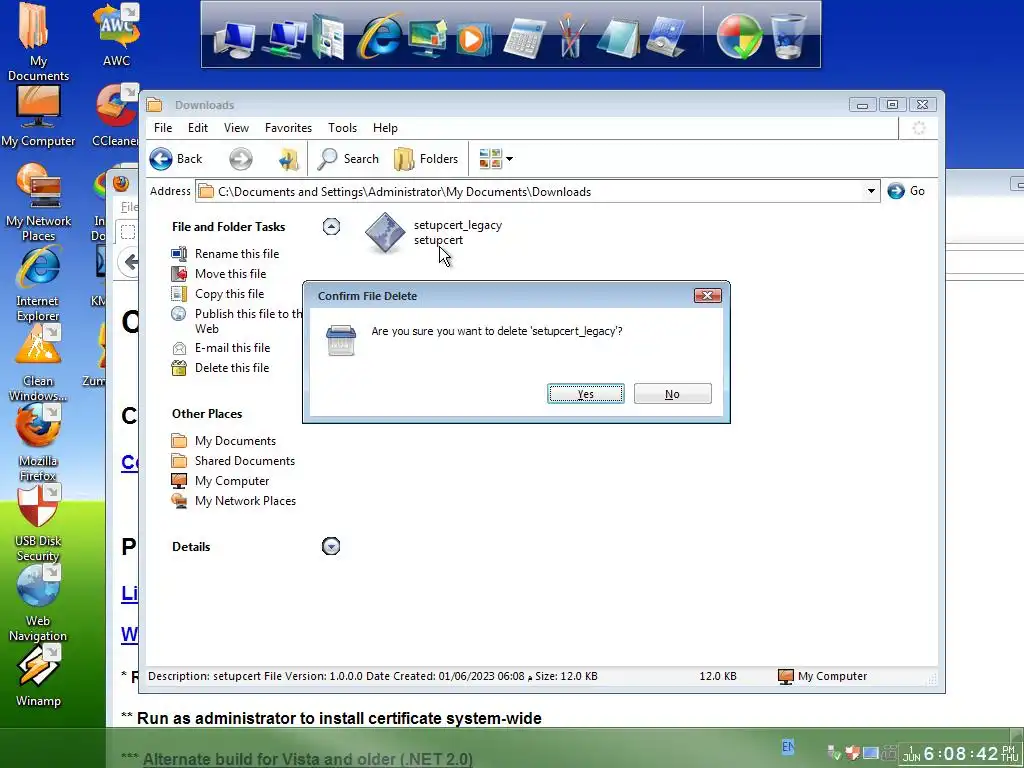Launch Winamp from the desktop
1024x768 pixels.
click(38, 677)
